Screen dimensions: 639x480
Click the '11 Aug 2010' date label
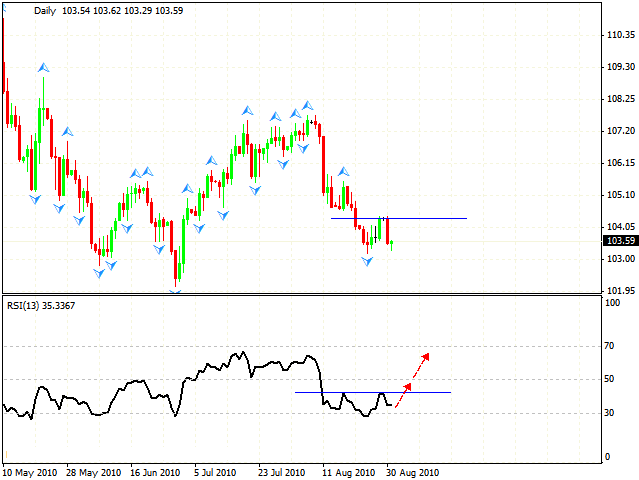348,473
